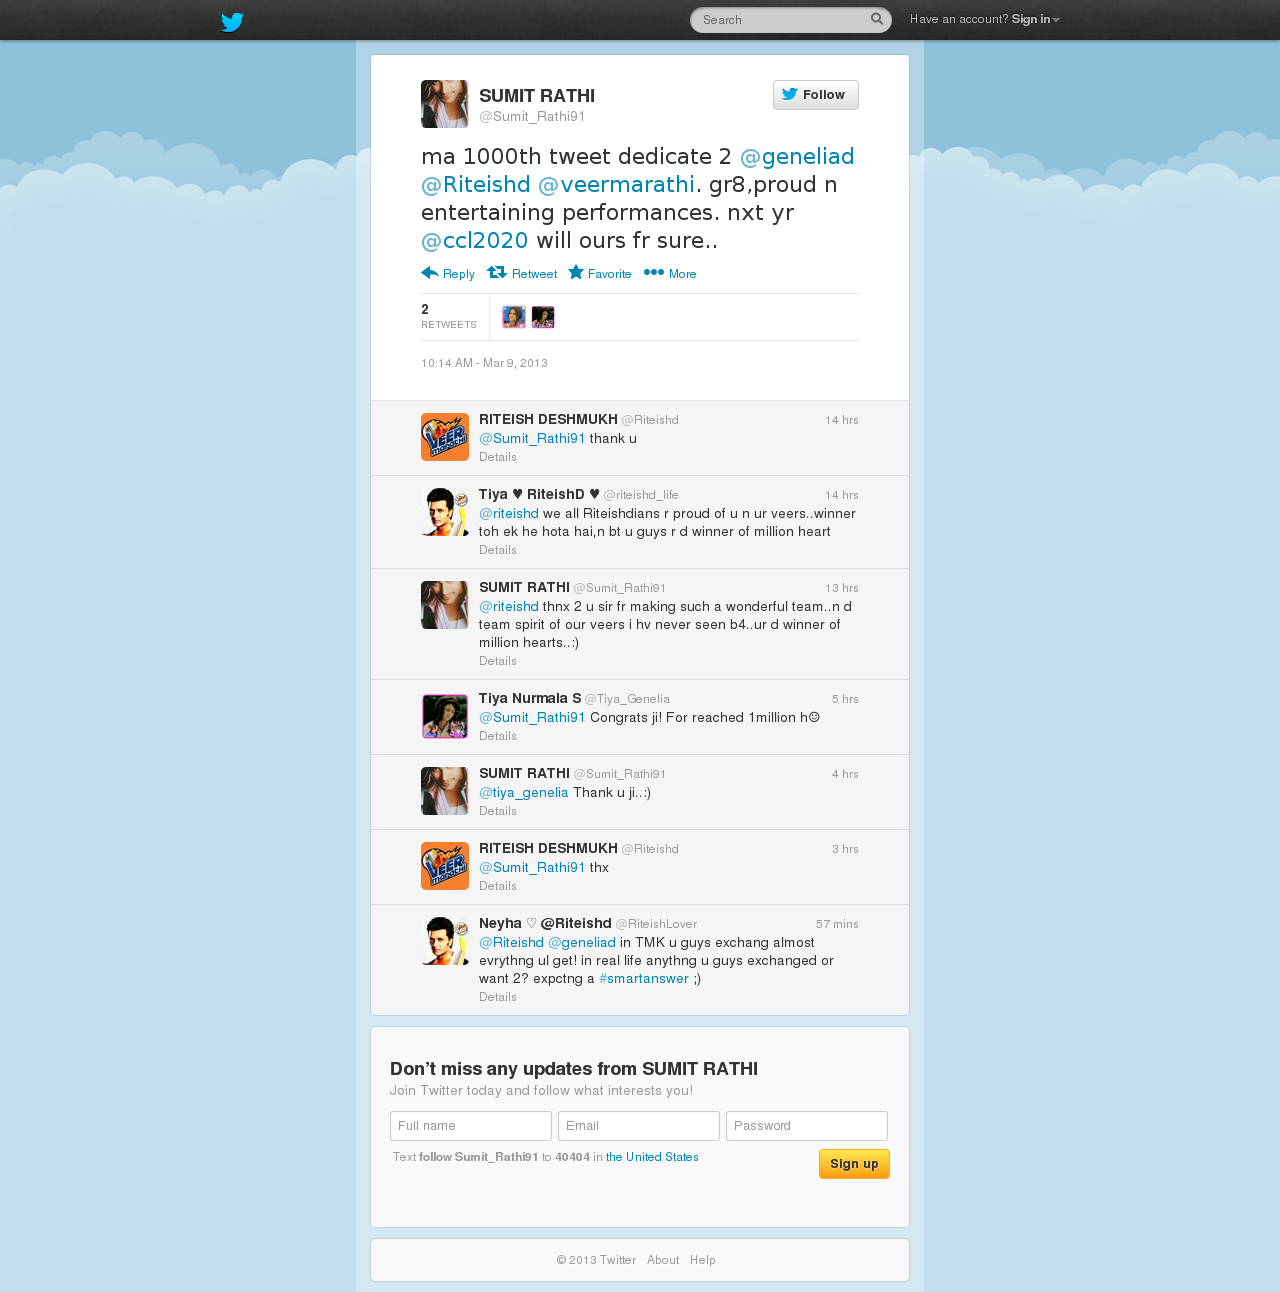Click the first retweeter avatar
1280x1292 pixels.
[514, 317]
